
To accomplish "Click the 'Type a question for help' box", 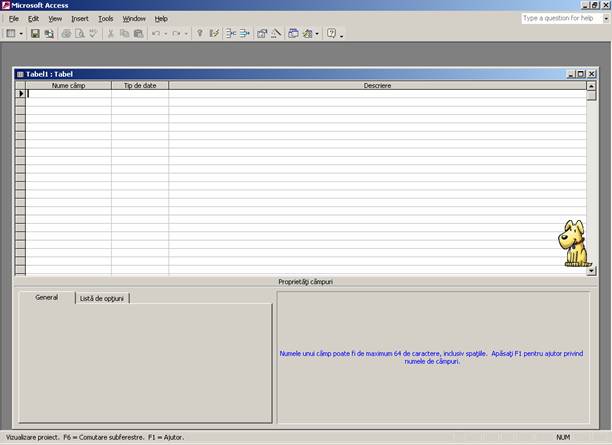I will 564,18.
